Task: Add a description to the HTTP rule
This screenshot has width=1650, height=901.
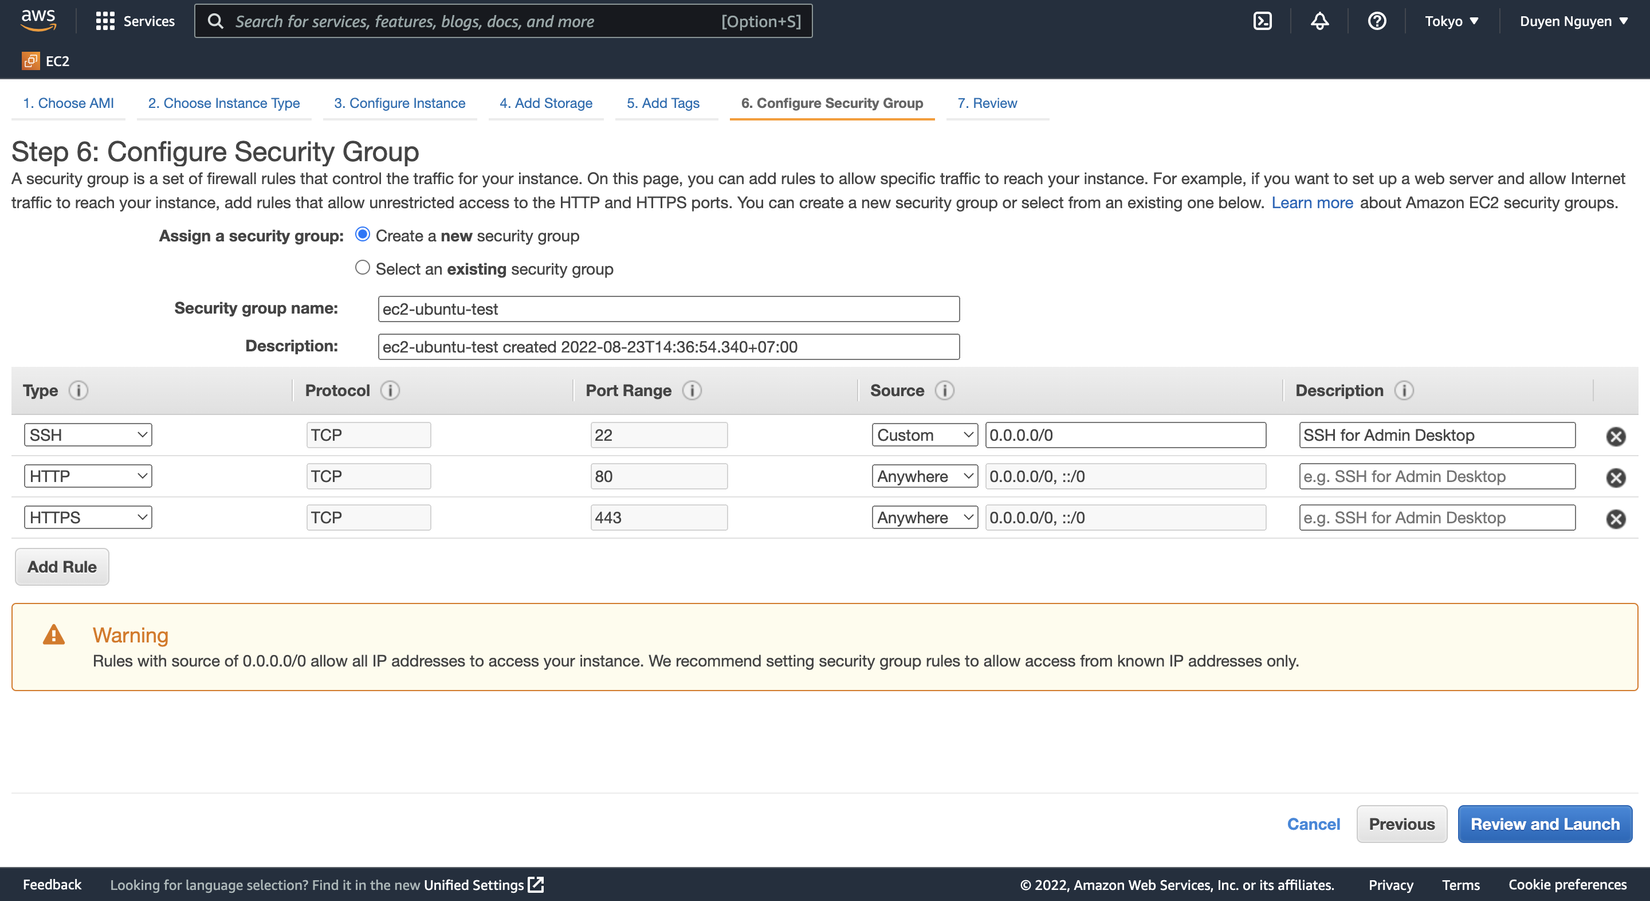Action: (1437, 476)
